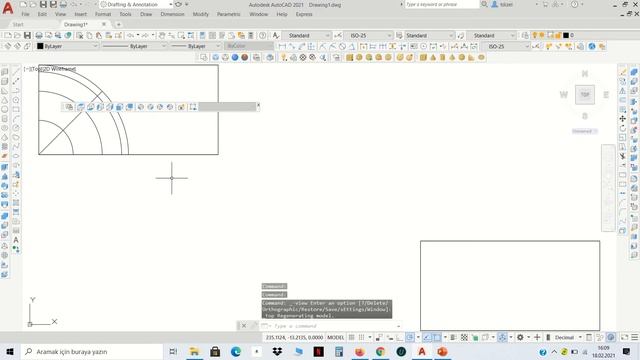The height and width of the screenshot is (360, 640).
Task: Open the AutoCAD application menu logo
Action: (x=8, y=8)
